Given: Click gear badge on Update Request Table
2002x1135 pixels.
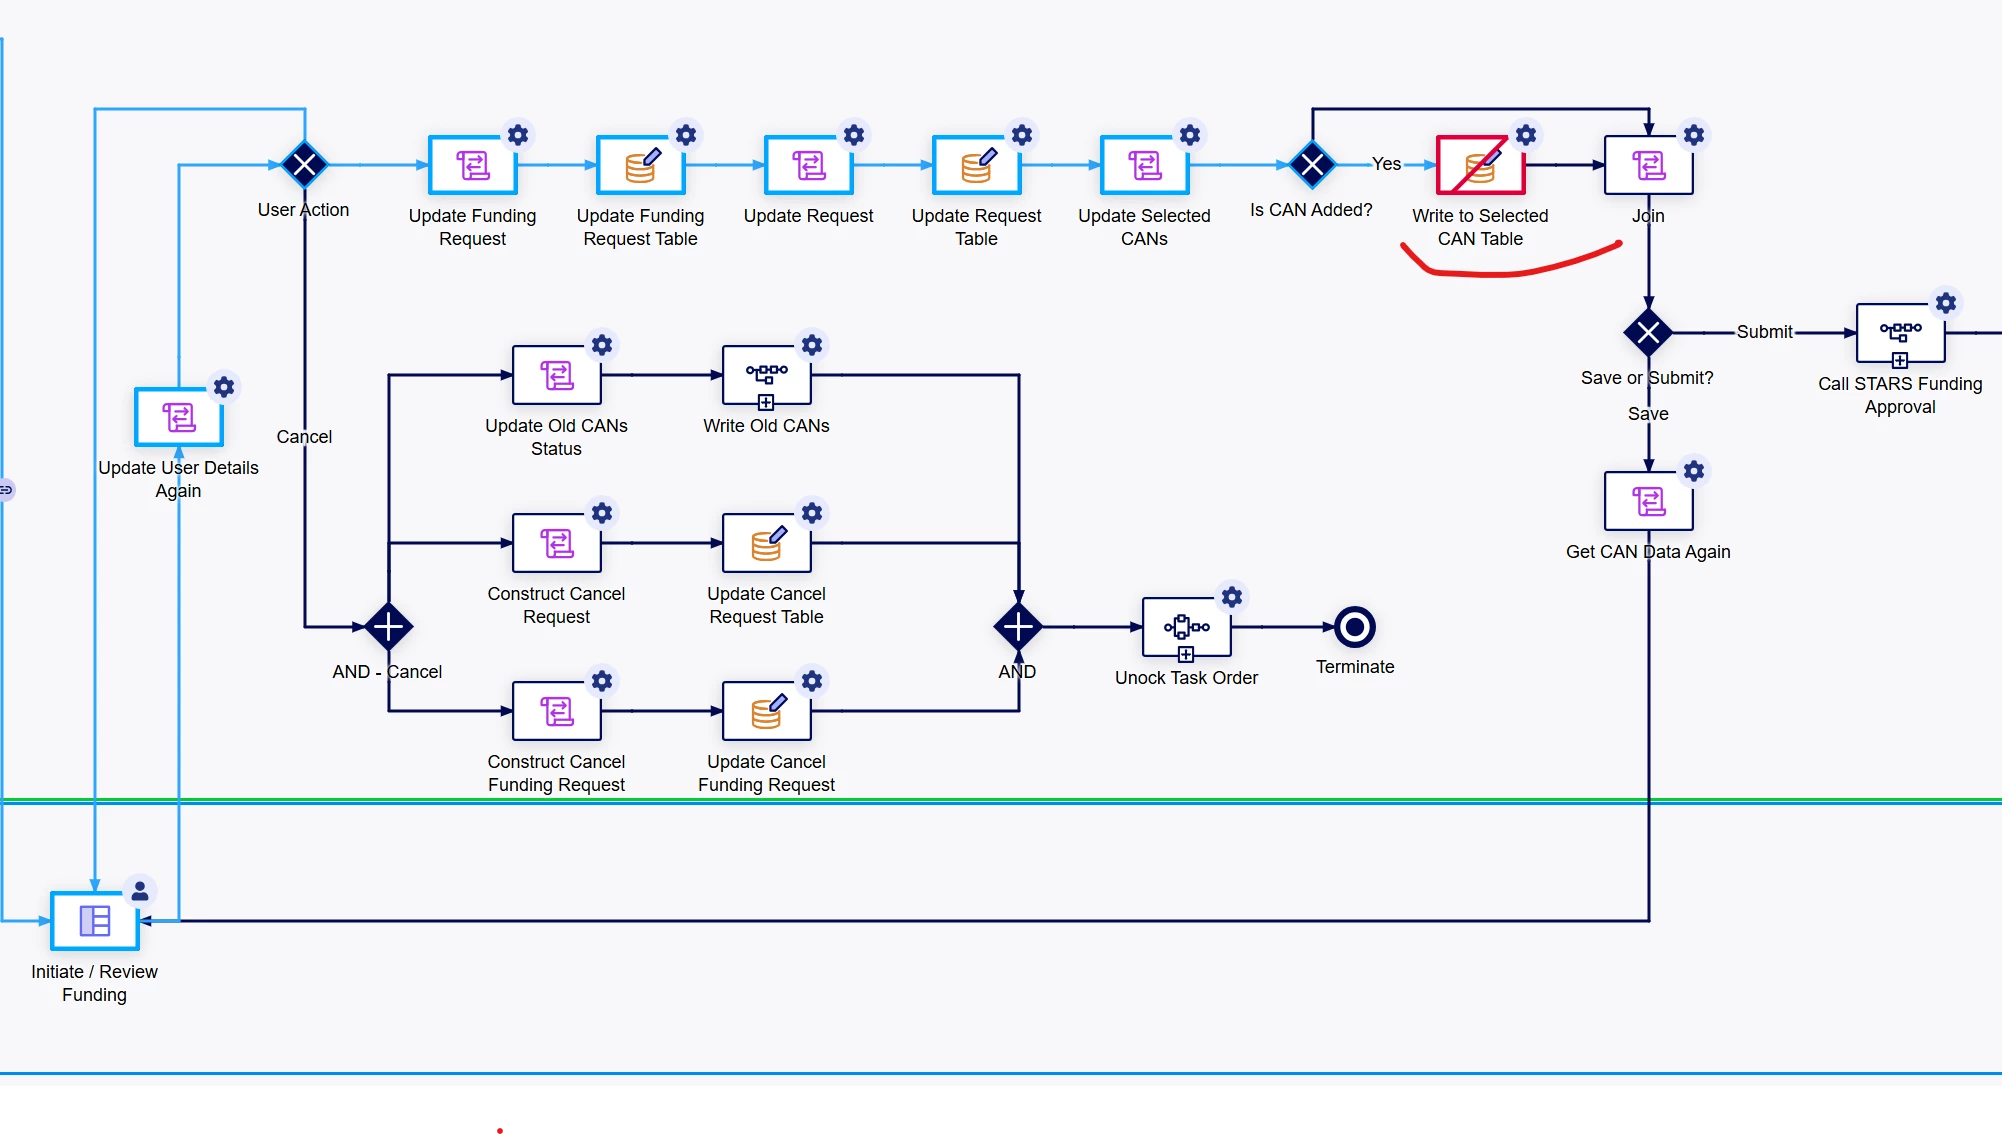Looking at the screenshot, I should pos(1022,135).
